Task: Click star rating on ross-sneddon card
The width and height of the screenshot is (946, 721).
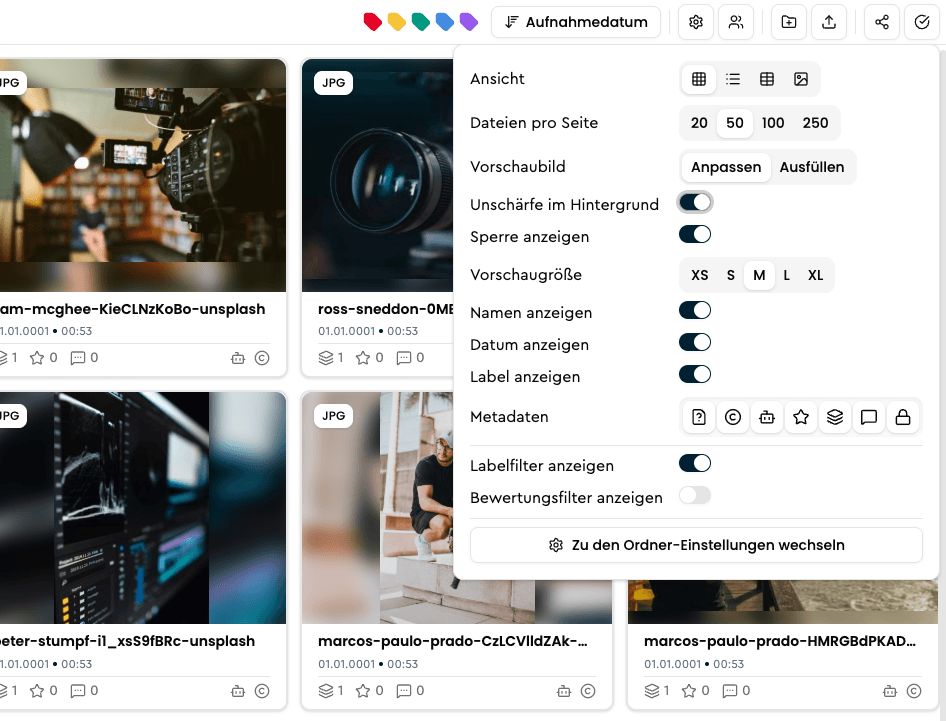Action: coord(363,358)
